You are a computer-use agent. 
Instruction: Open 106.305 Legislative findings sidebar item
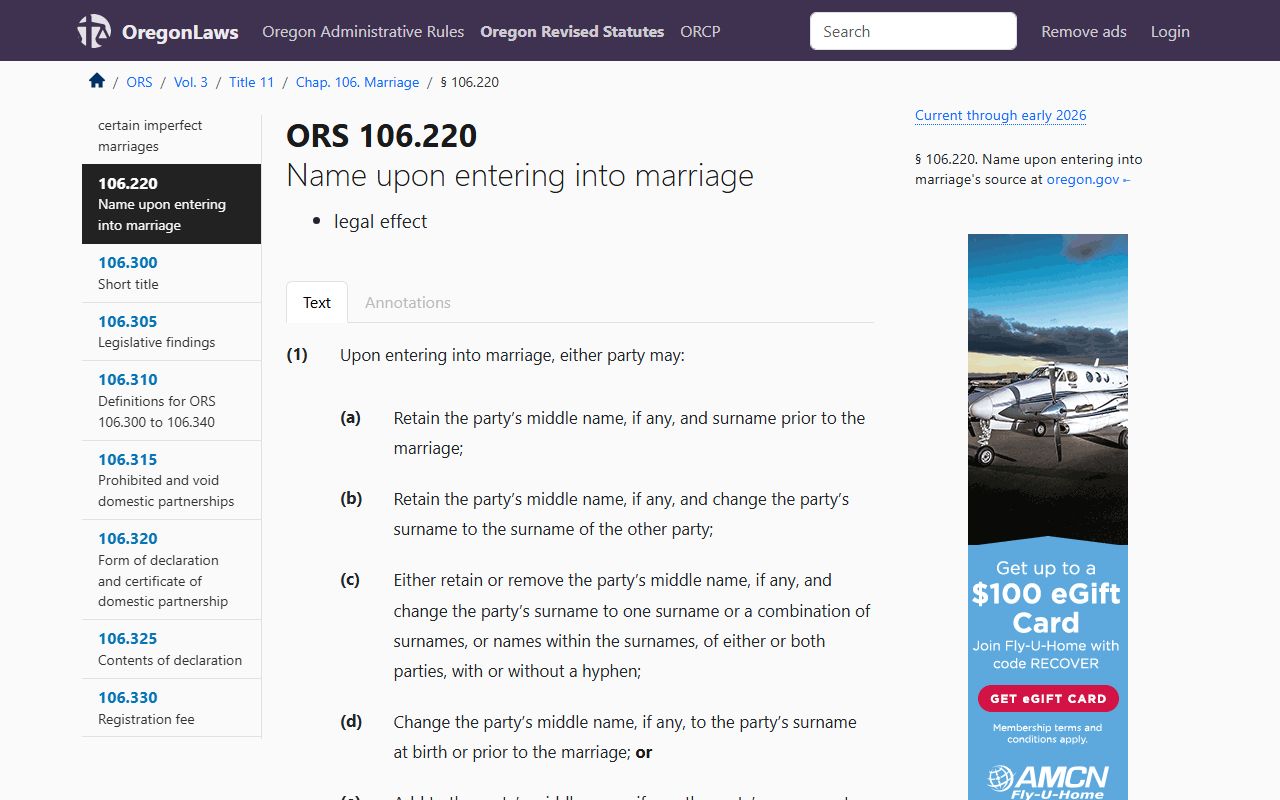coord(171,331)
